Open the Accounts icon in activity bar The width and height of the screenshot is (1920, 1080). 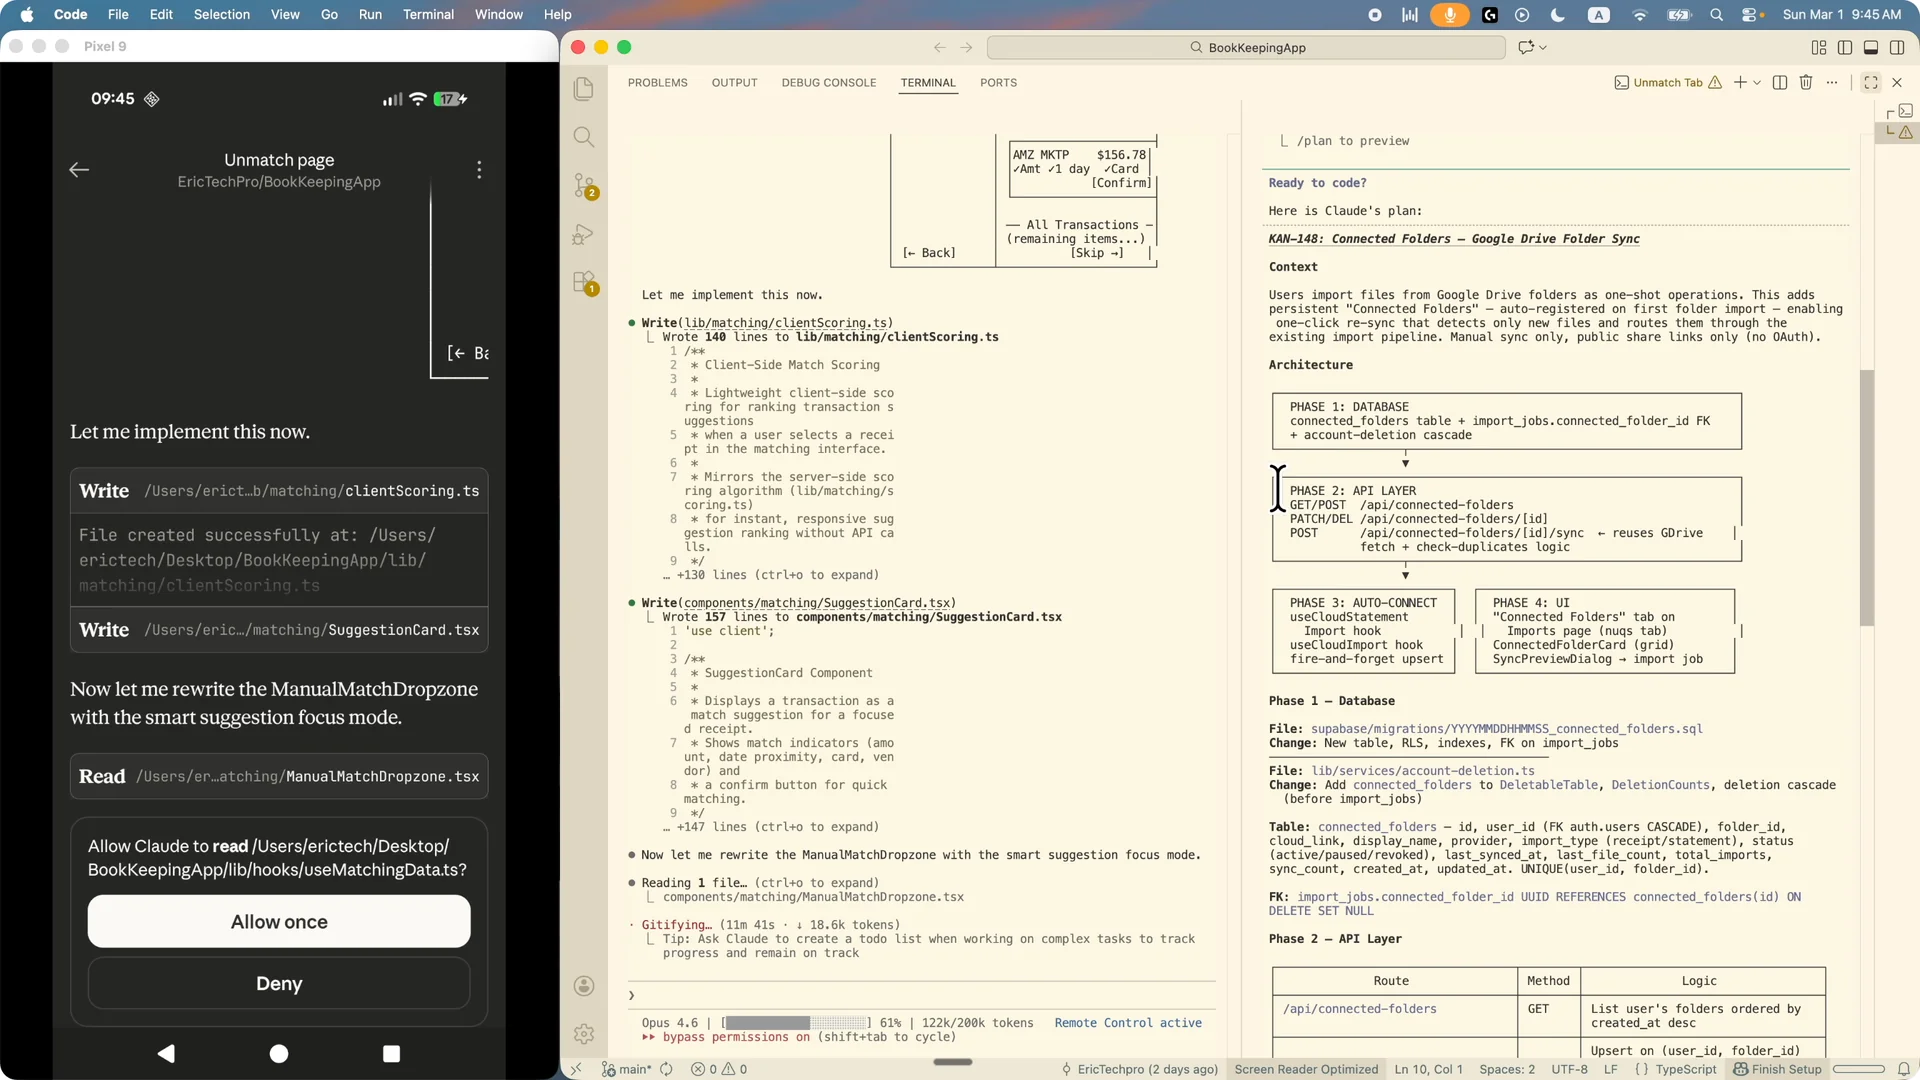[584, 986]
